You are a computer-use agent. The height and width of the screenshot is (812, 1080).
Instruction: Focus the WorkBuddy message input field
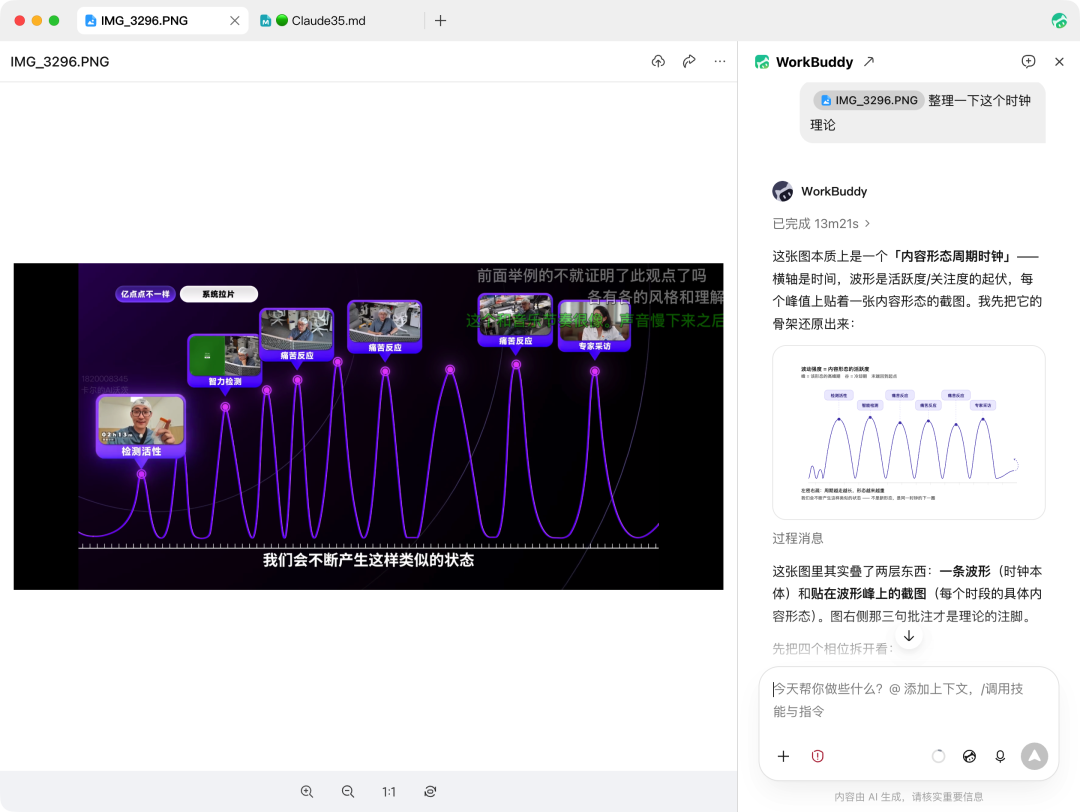pos(908,700)
